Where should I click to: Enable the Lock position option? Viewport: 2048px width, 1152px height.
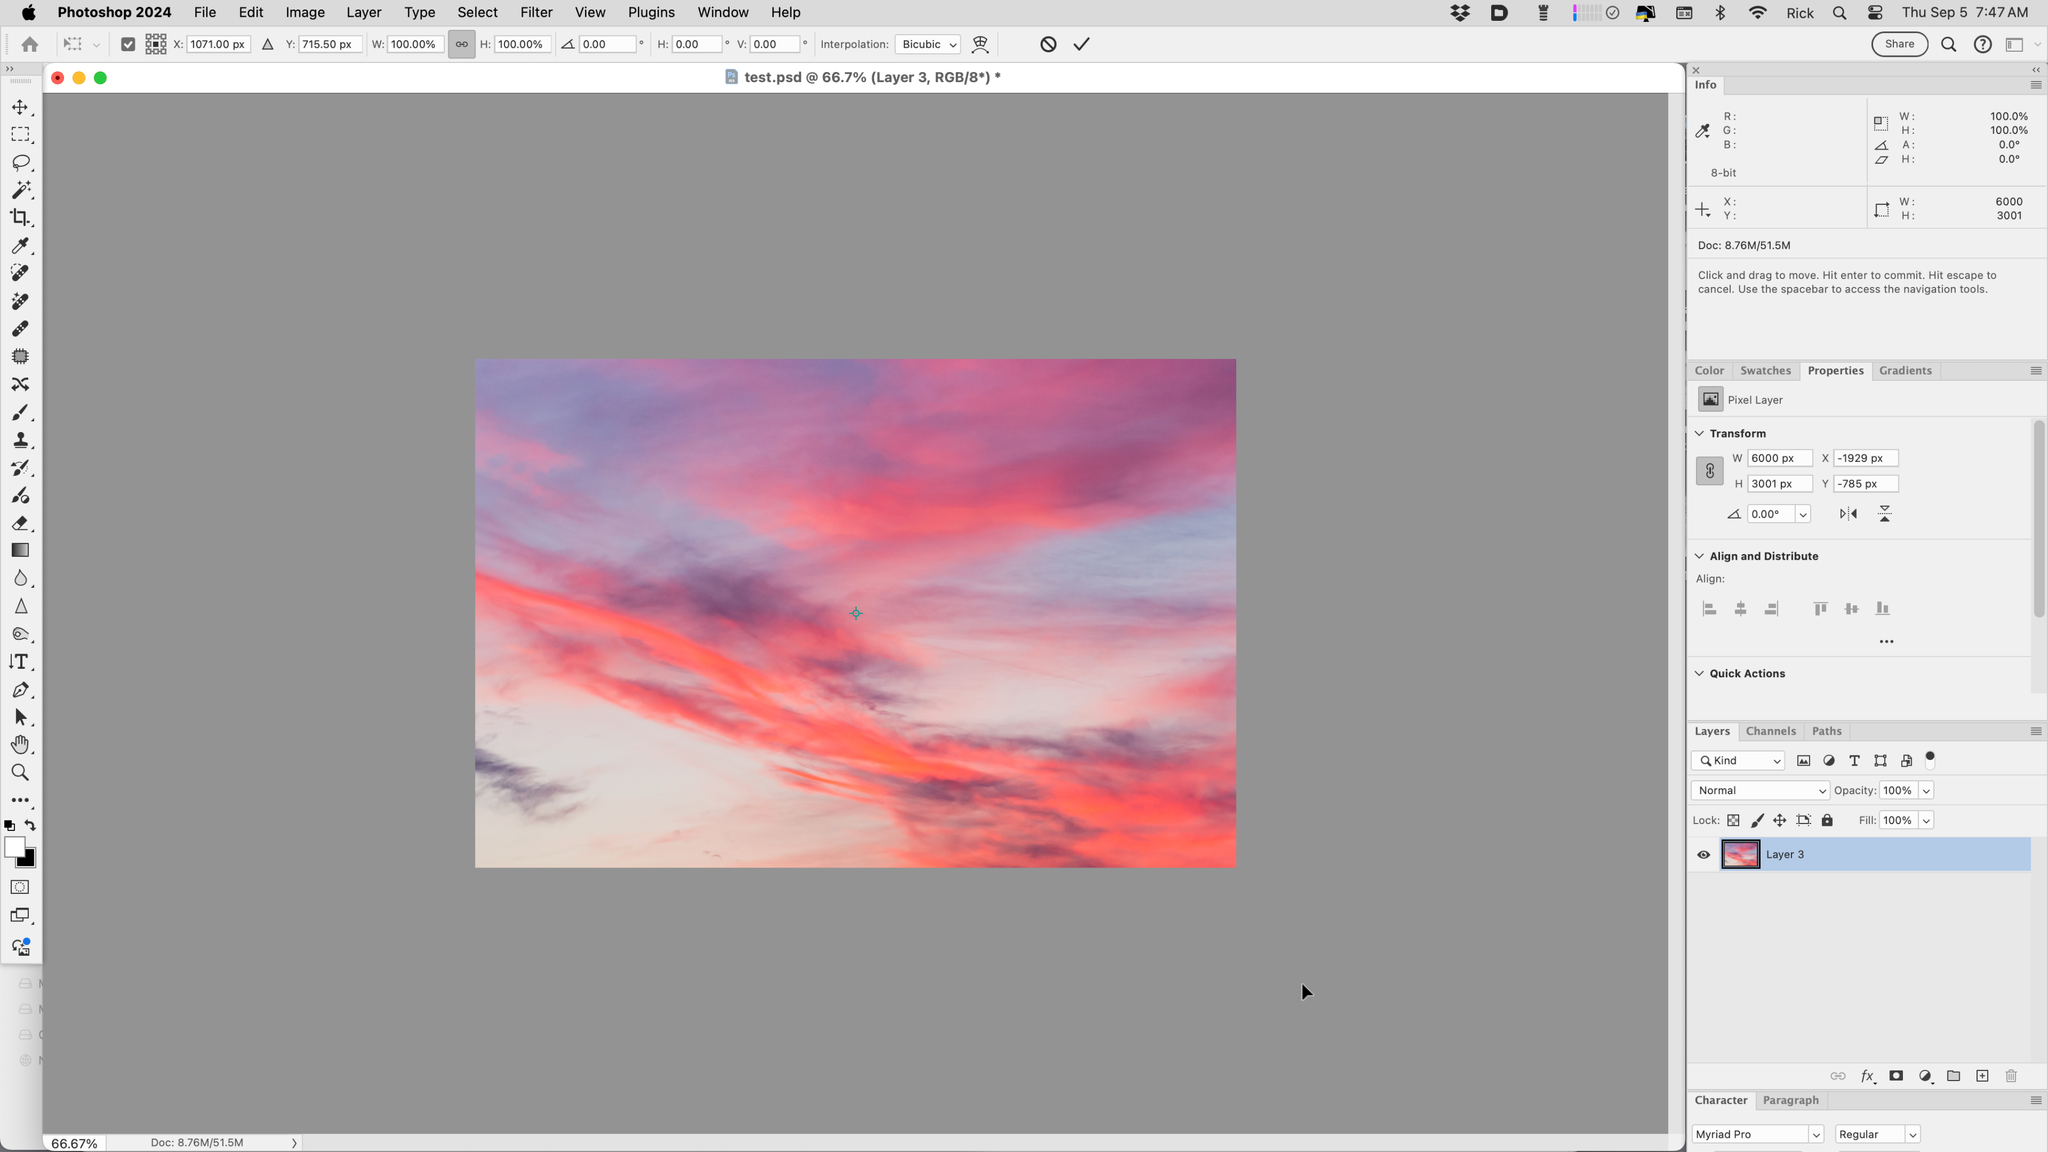[1780, 820]
